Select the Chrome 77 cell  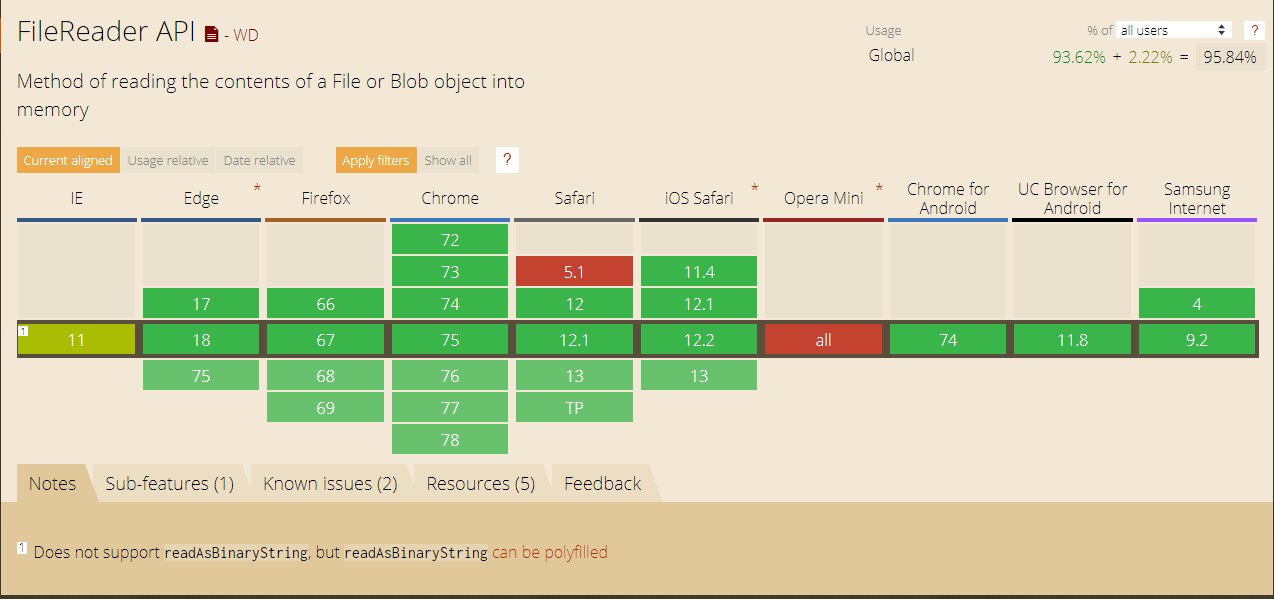coord(450,408)
